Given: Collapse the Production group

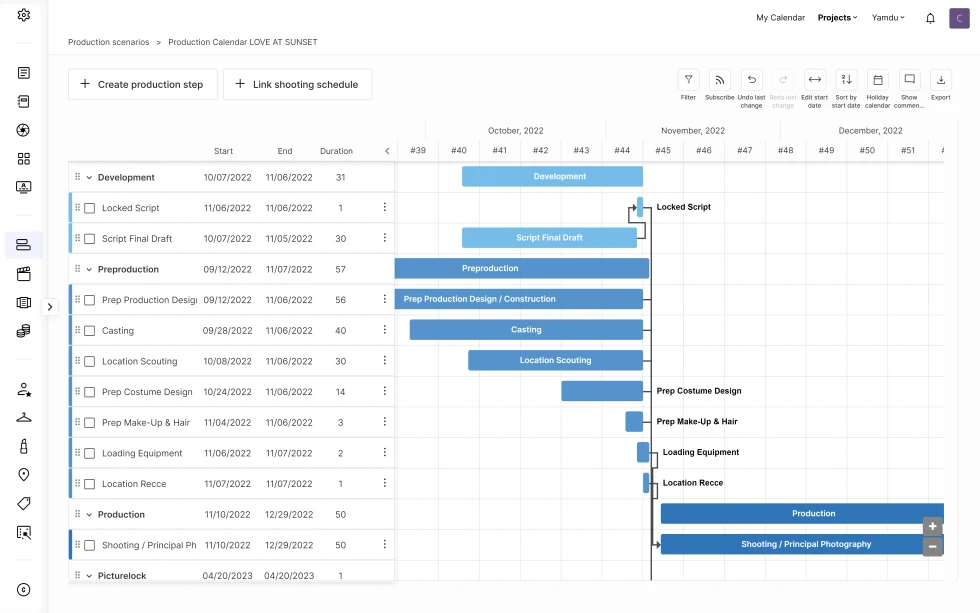Looking at the screenshot, I should pos(89,514).
